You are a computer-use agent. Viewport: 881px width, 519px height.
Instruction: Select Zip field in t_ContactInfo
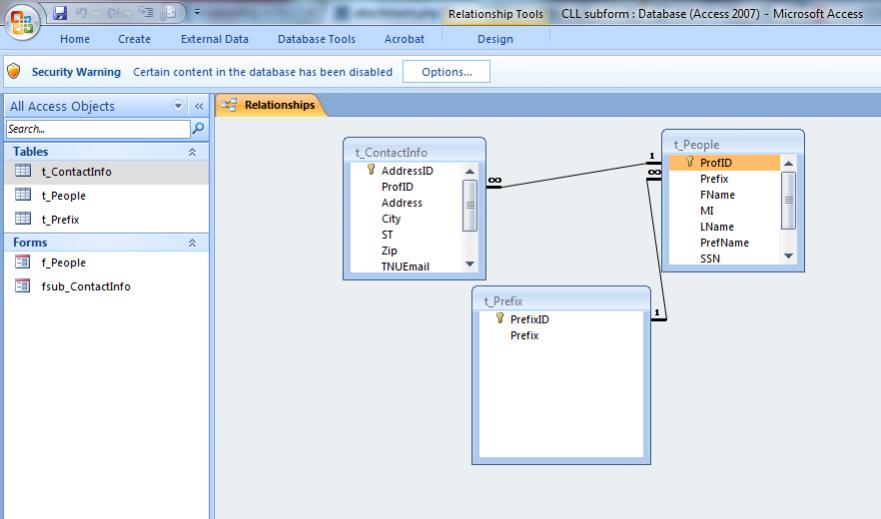coord(389,251)
